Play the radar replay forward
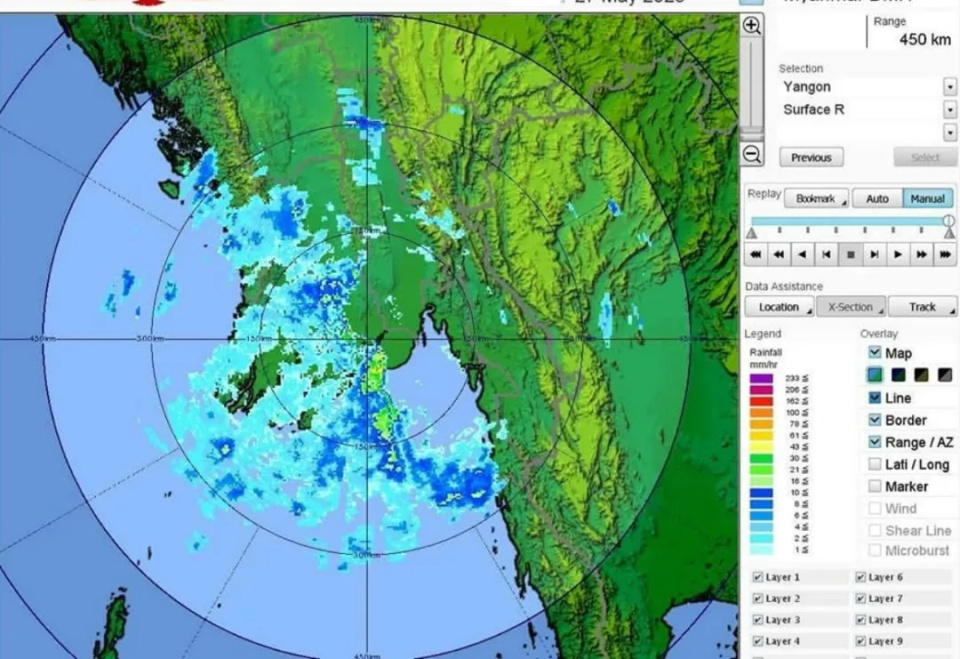 click(898, 254)
